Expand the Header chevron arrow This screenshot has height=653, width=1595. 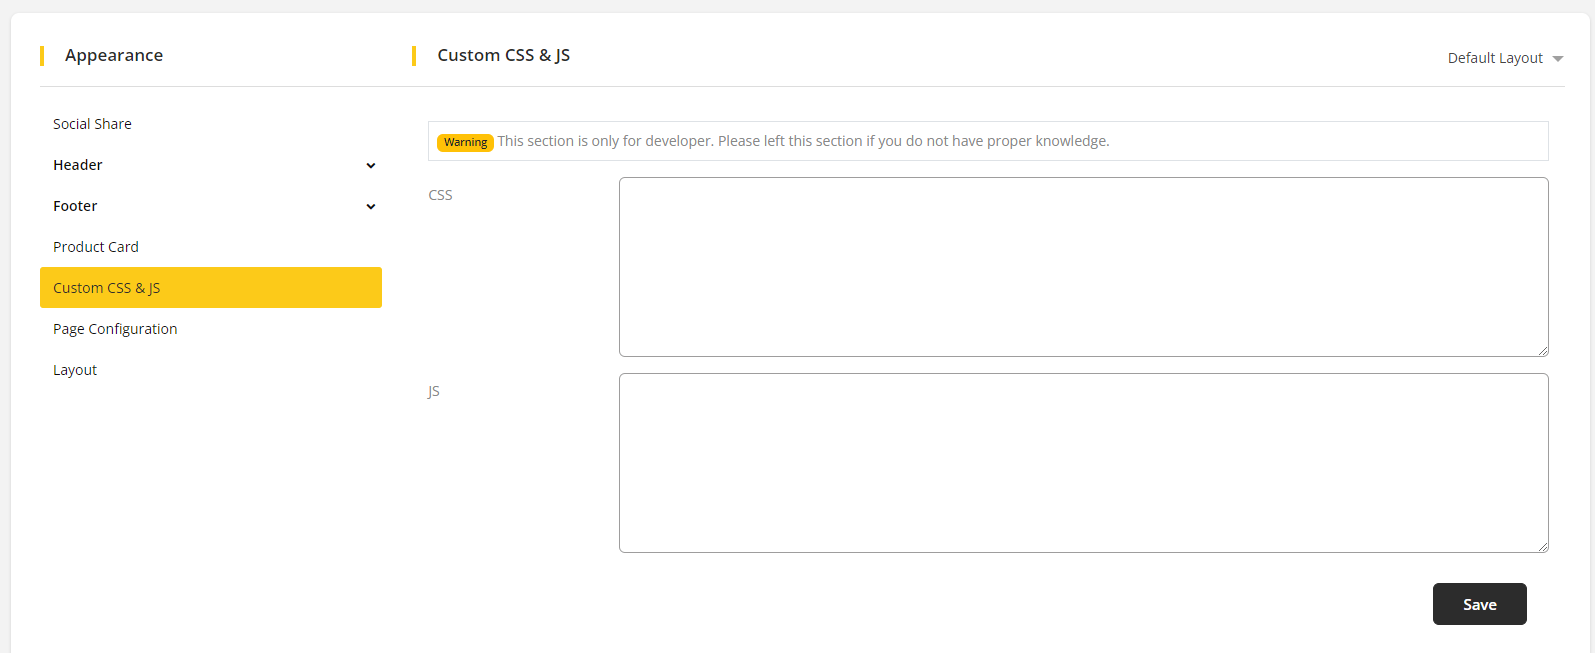pos(371,166)
